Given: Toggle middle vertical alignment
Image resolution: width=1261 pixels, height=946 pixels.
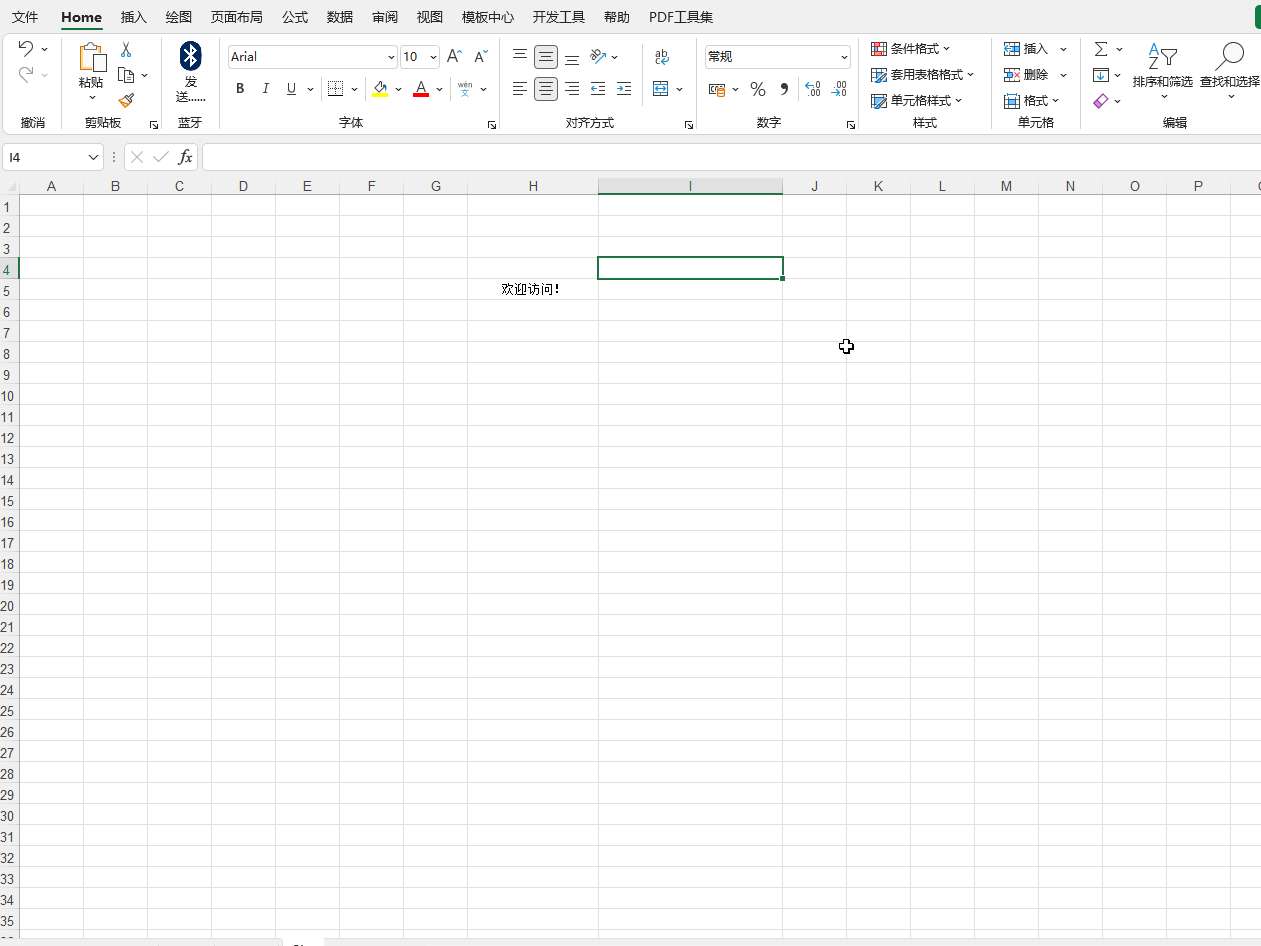Looking at the screenshot, I should click(546, 57).
